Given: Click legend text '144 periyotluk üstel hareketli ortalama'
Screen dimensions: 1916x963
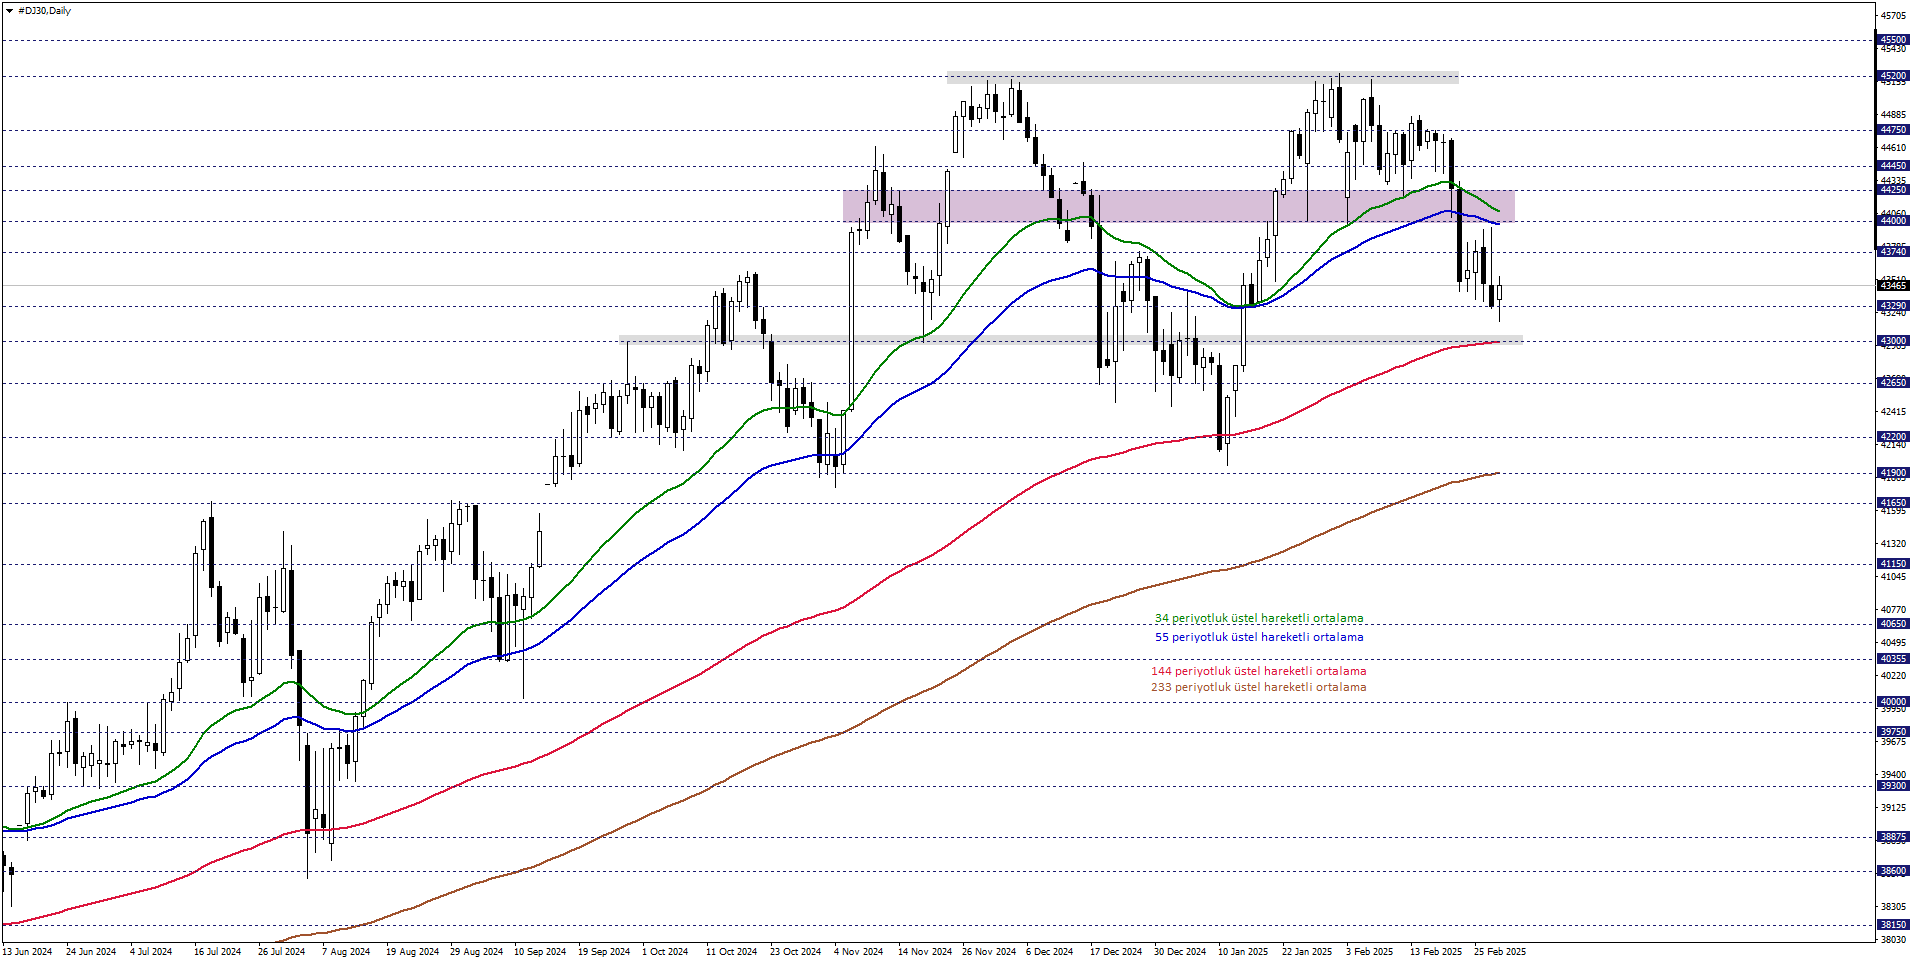Looking at the screenshot, I should click(x=1258, y=671).
